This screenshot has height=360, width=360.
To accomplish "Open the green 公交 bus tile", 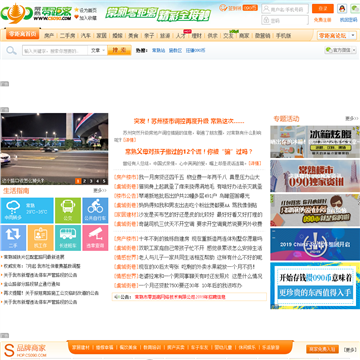I will click(x=68, y=210).
